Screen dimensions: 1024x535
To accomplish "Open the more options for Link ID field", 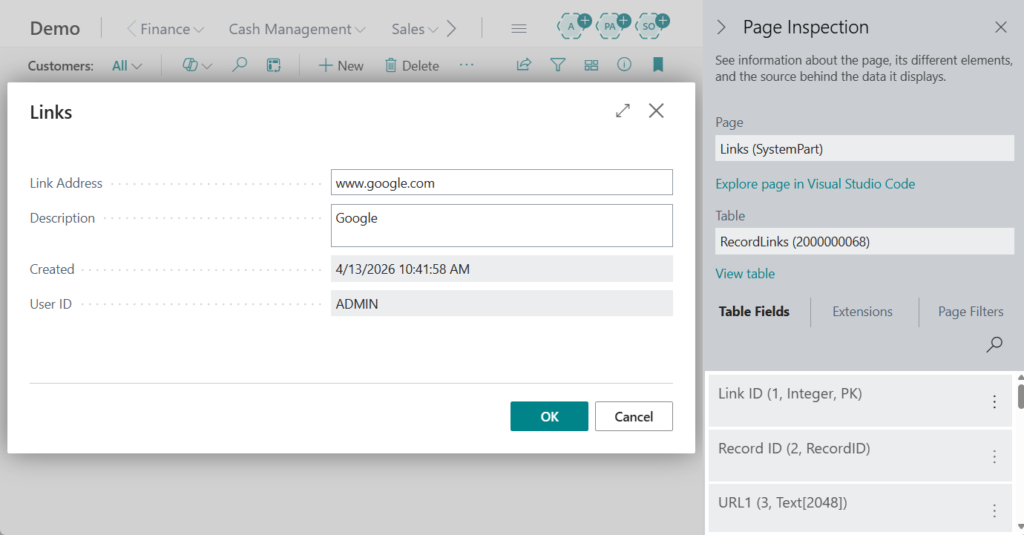I will coord(994,402).
